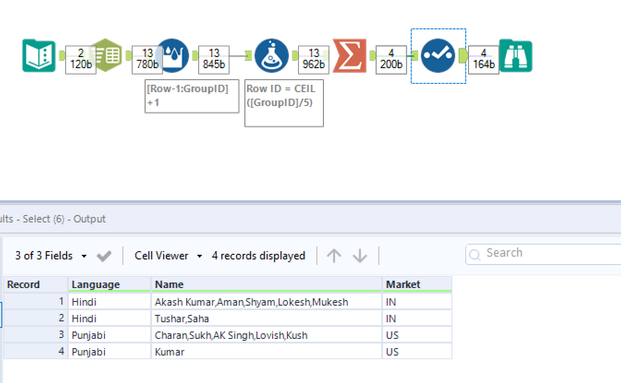
Task: Click the down arrow next record icon
Action: pyautogui.click(x=360, y=256)
